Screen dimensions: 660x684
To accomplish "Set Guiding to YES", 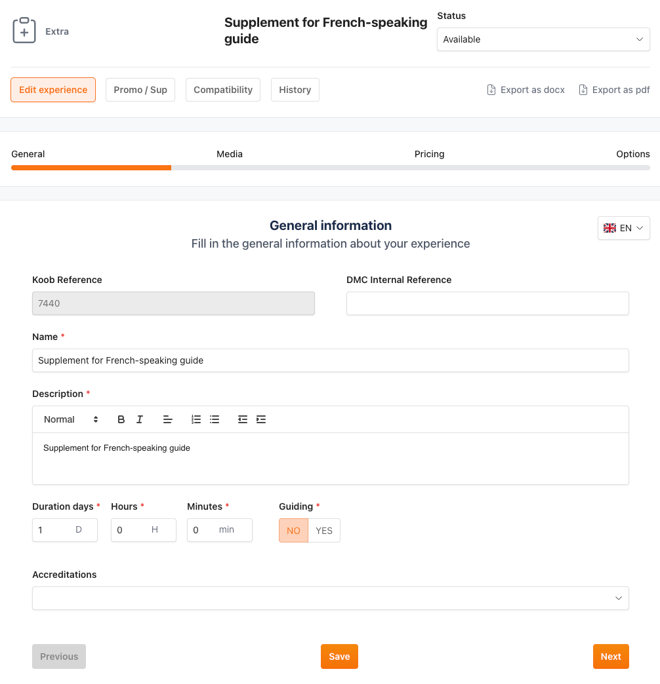I will (x=324, y=530).
